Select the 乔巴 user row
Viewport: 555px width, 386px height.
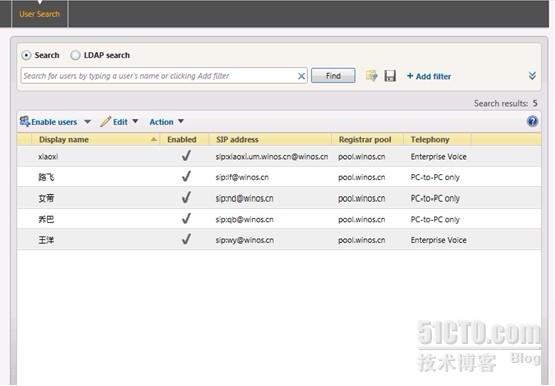[279, 219]
